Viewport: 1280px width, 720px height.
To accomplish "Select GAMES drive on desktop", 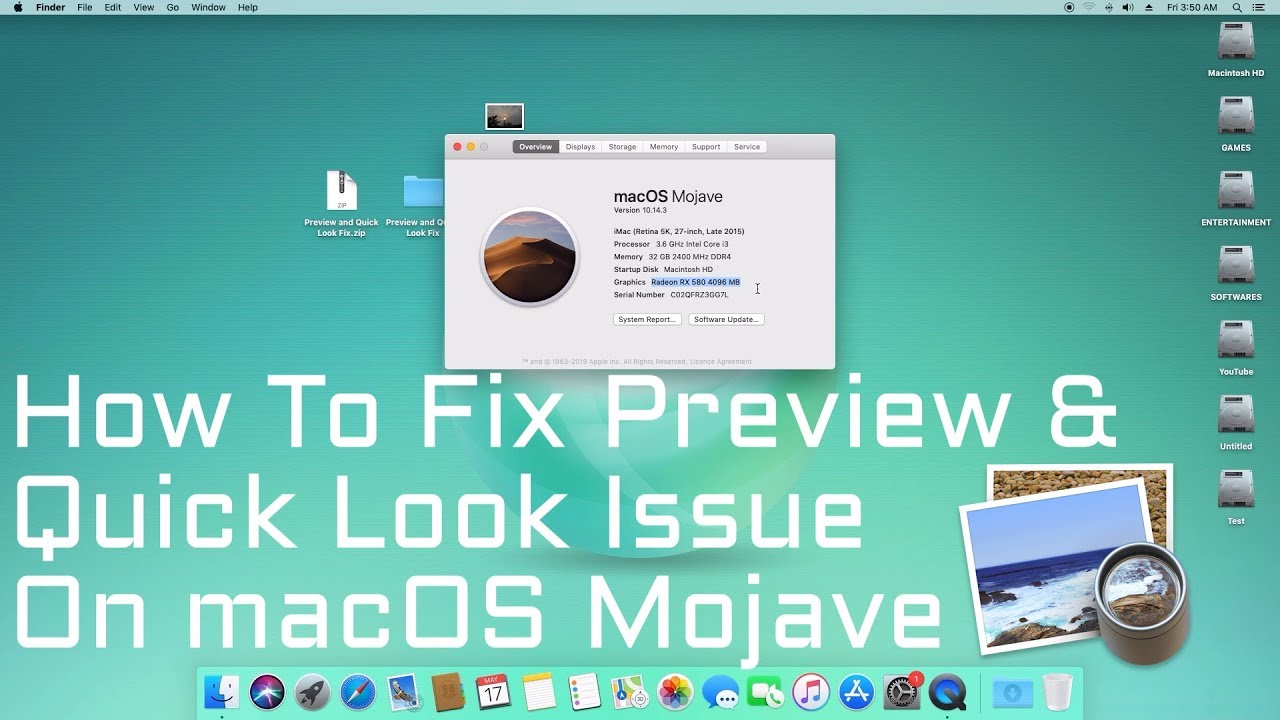I will pyautogui.click(x=1236, y=123).
